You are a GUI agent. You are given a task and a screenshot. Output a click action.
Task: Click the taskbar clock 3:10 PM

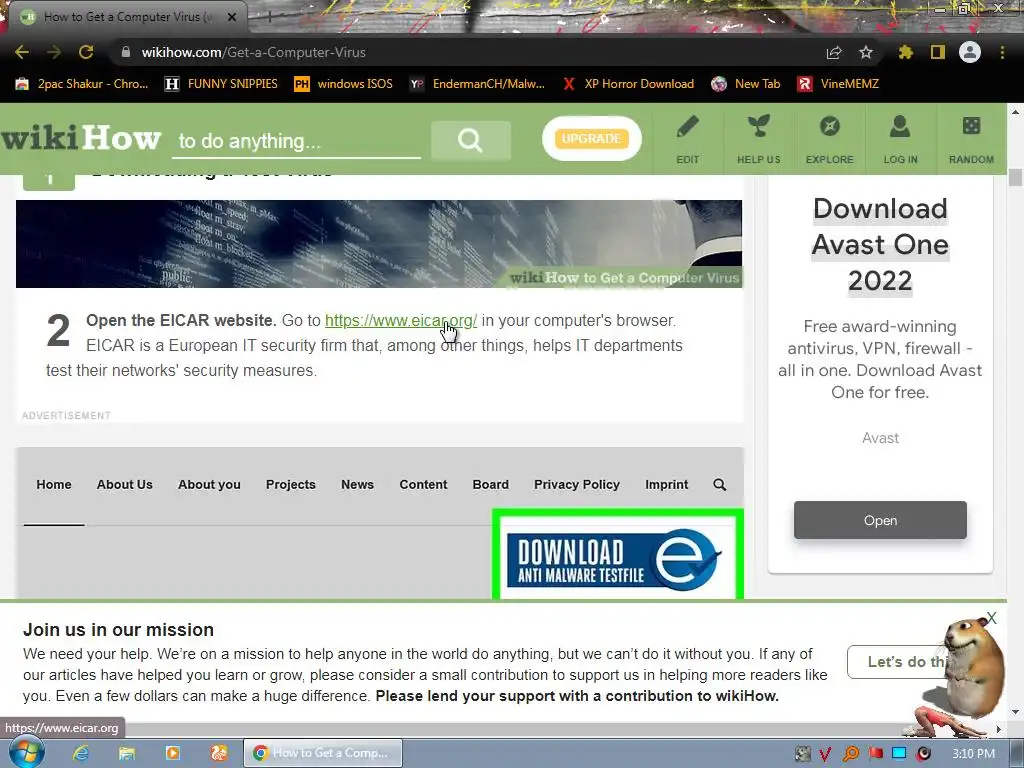point(974,754)
